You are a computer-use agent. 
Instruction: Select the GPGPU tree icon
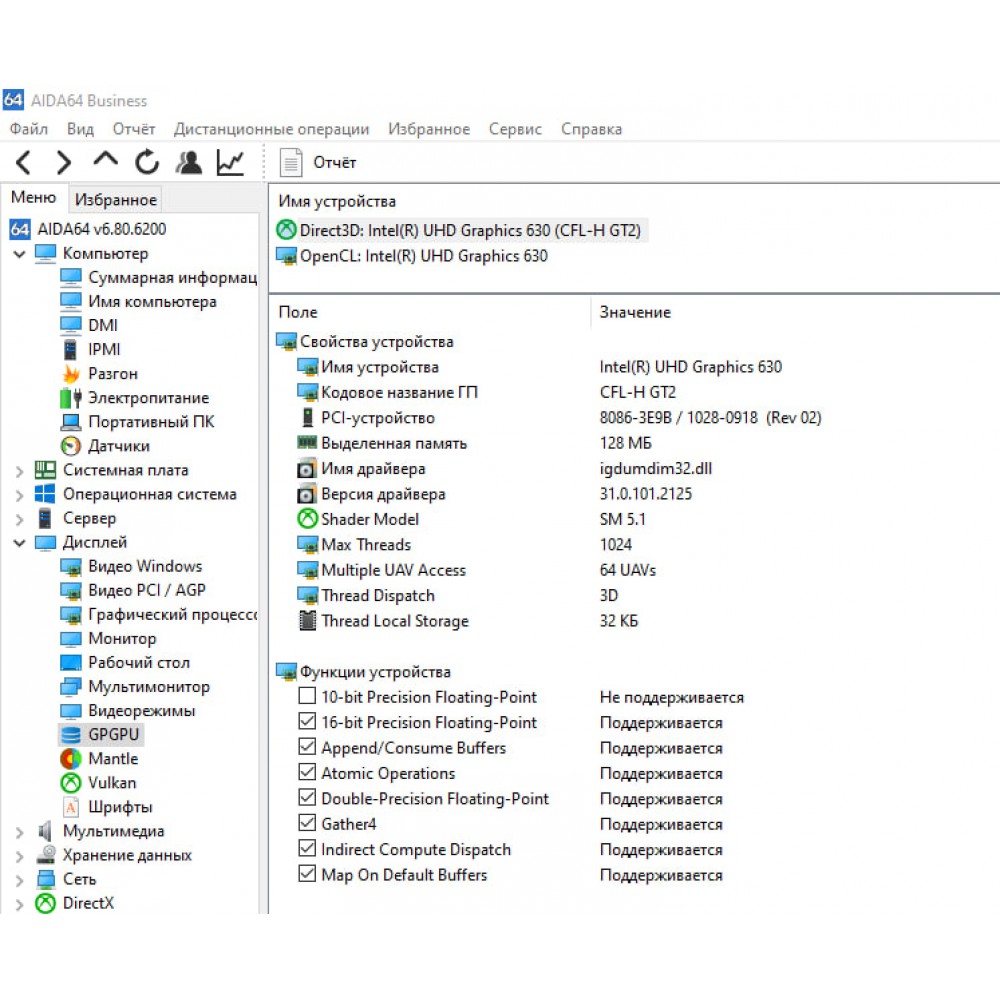click(71, 735)
